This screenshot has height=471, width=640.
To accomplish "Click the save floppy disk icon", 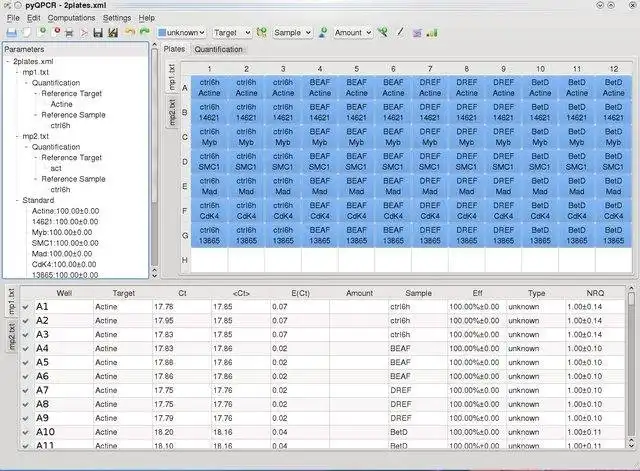I will [98, 33].
